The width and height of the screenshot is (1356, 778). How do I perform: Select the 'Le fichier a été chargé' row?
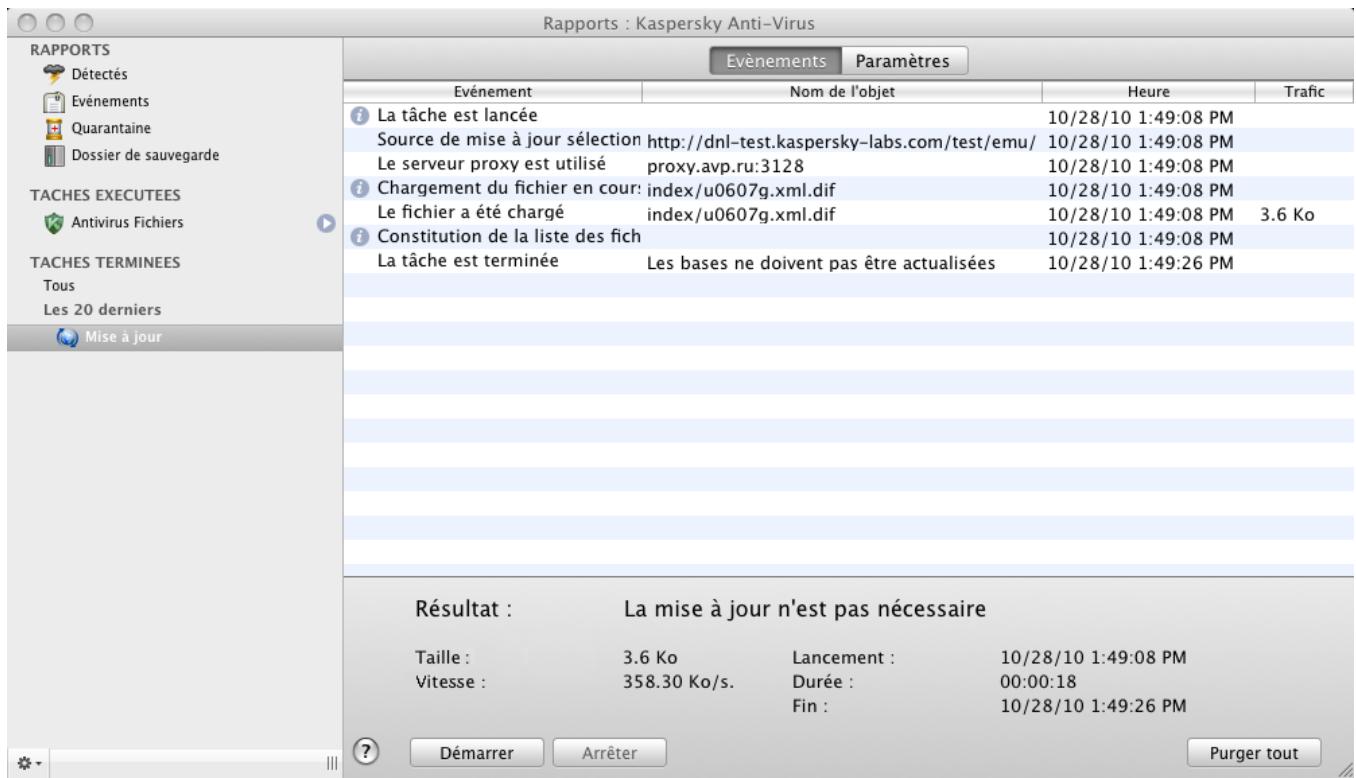click(850, 211)
